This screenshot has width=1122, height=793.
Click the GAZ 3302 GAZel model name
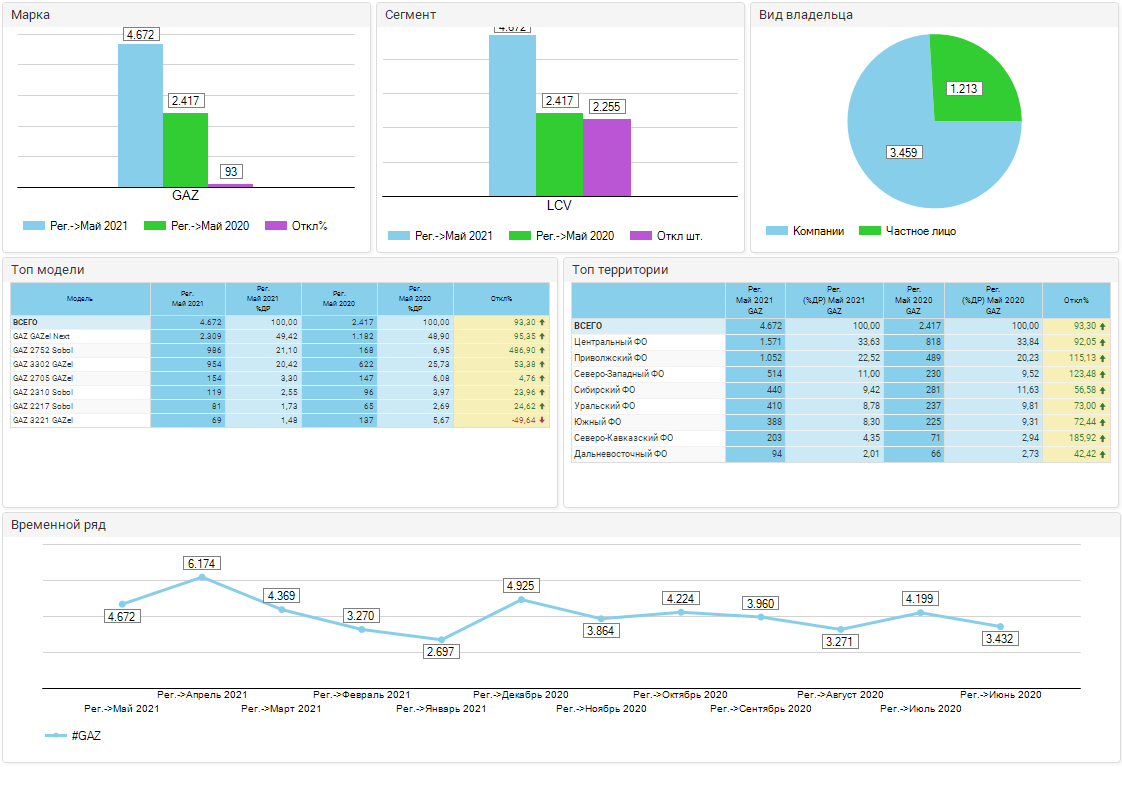coord(41,364)
